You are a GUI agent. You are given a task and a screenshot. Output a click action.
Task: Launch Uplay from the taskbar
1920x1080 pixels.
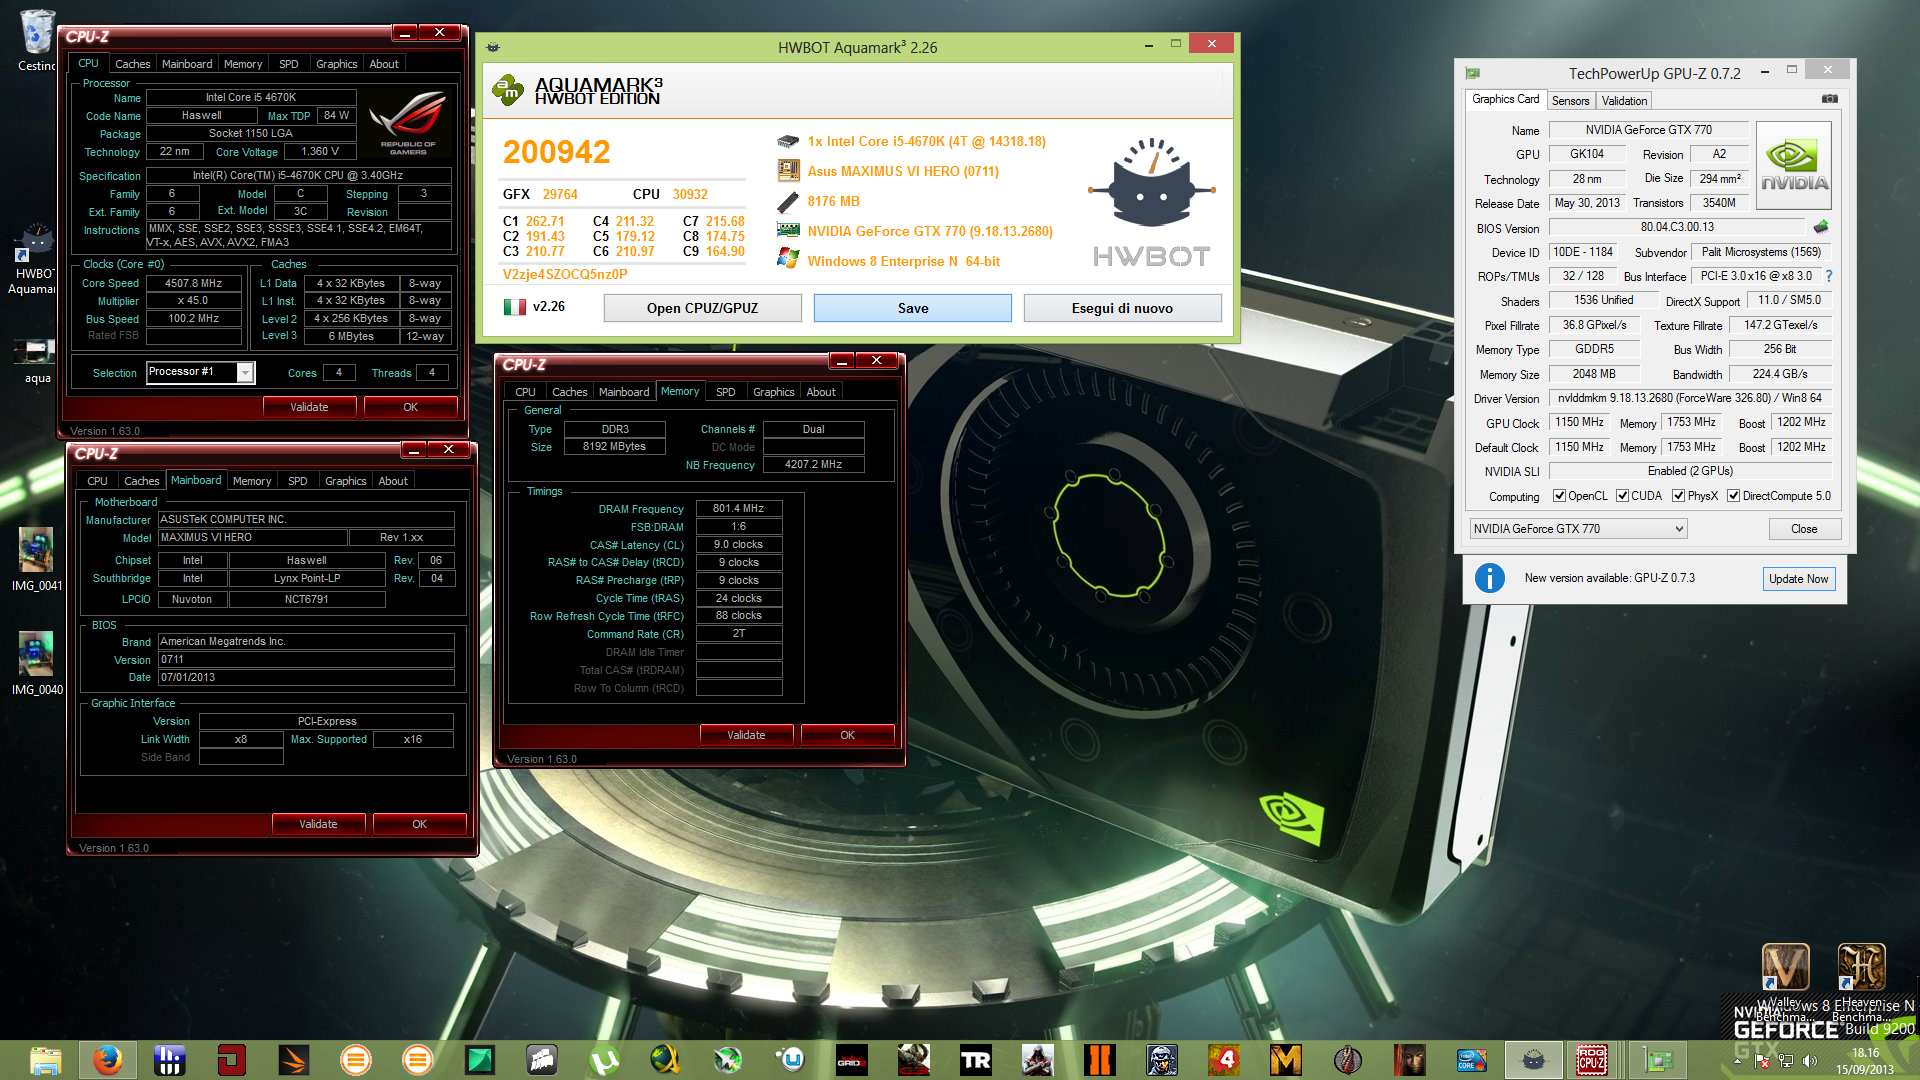[789, 1060]
